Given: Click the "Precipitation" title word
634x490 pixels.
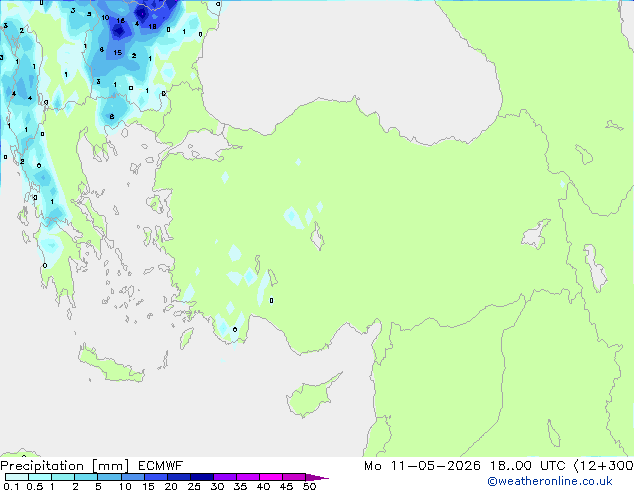Looking at the screenshot, I should point(42,466).
